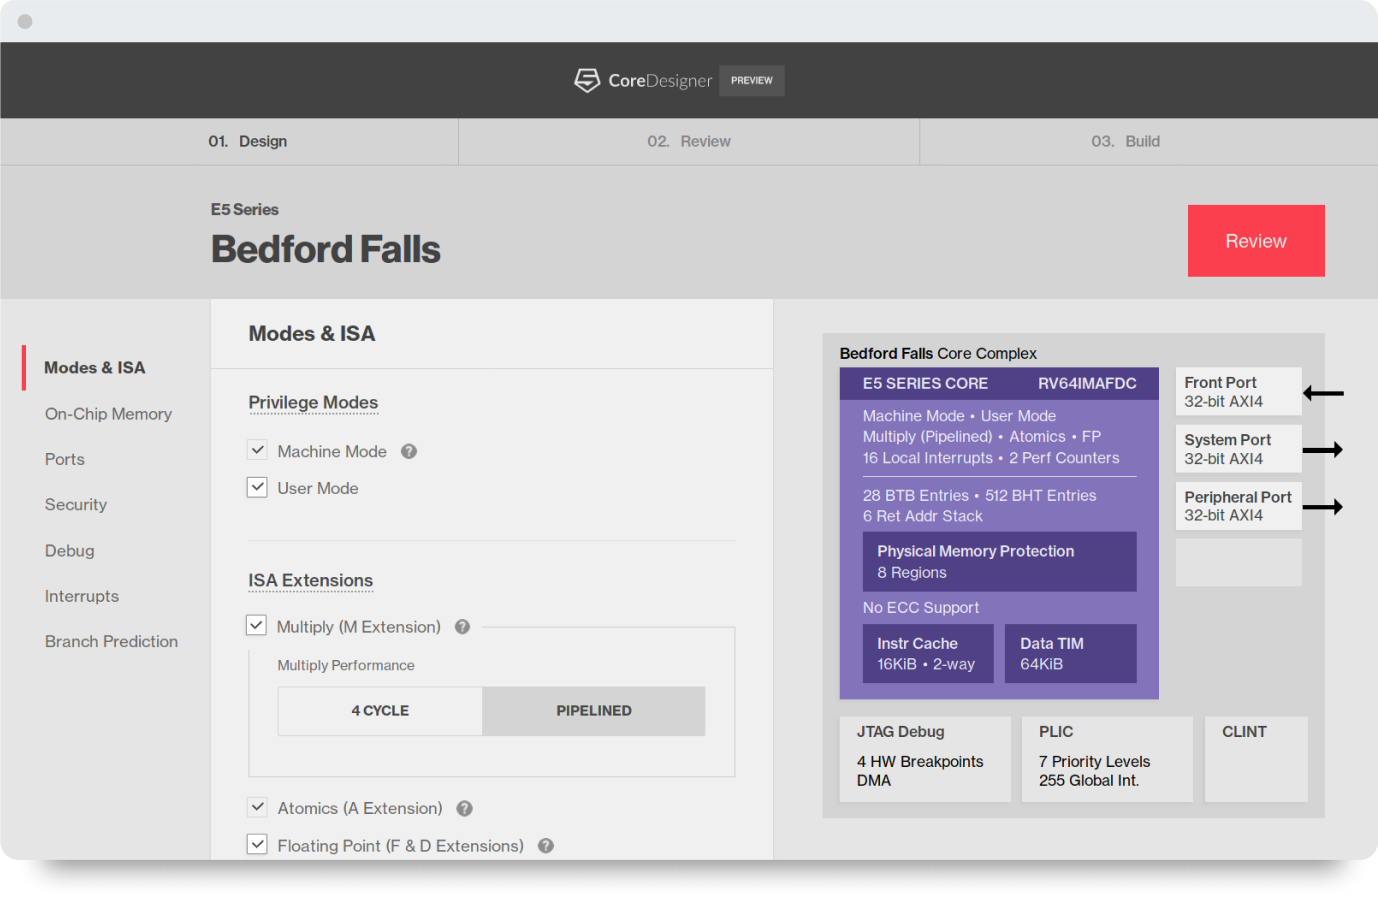Select the Physical Memory Protection block

click(x=1000, y=562)
